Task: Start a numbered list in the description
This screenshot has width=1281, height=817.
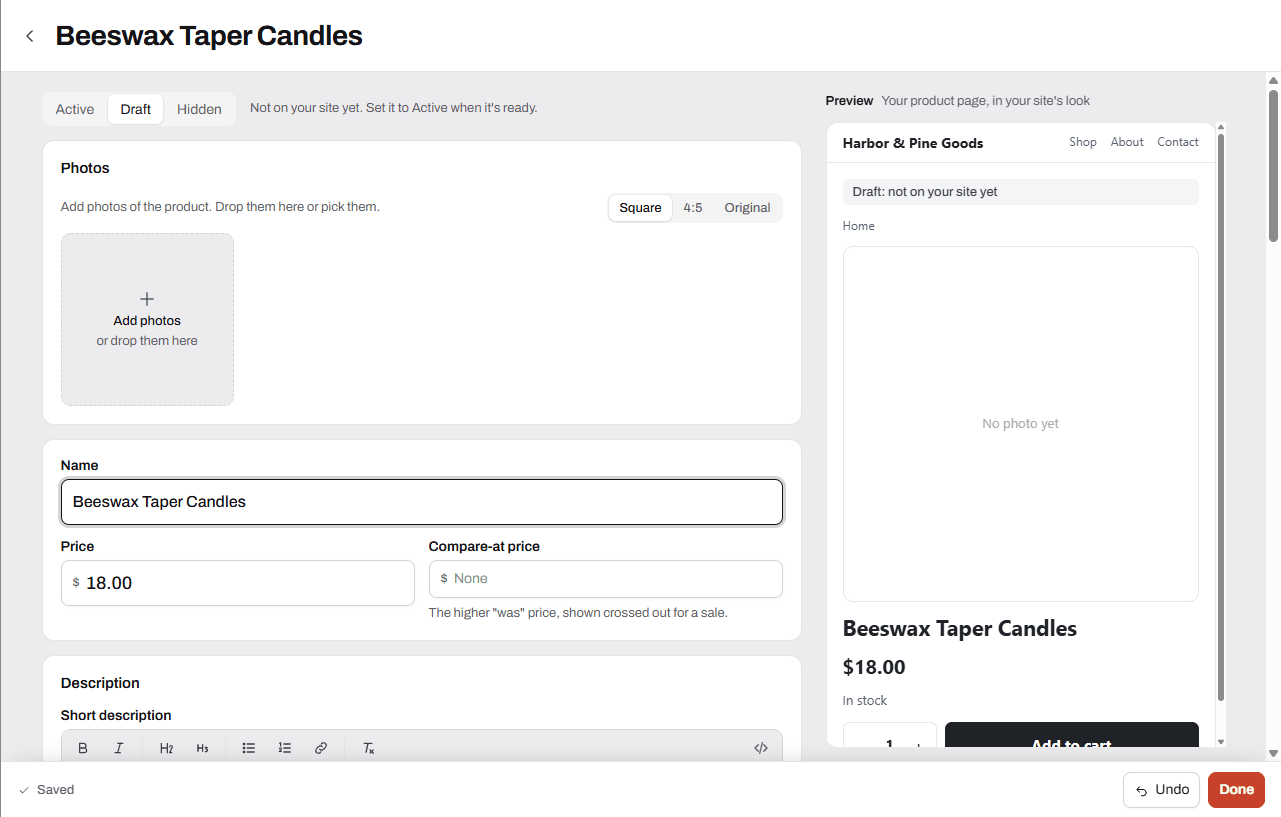Action: [285, 748]
